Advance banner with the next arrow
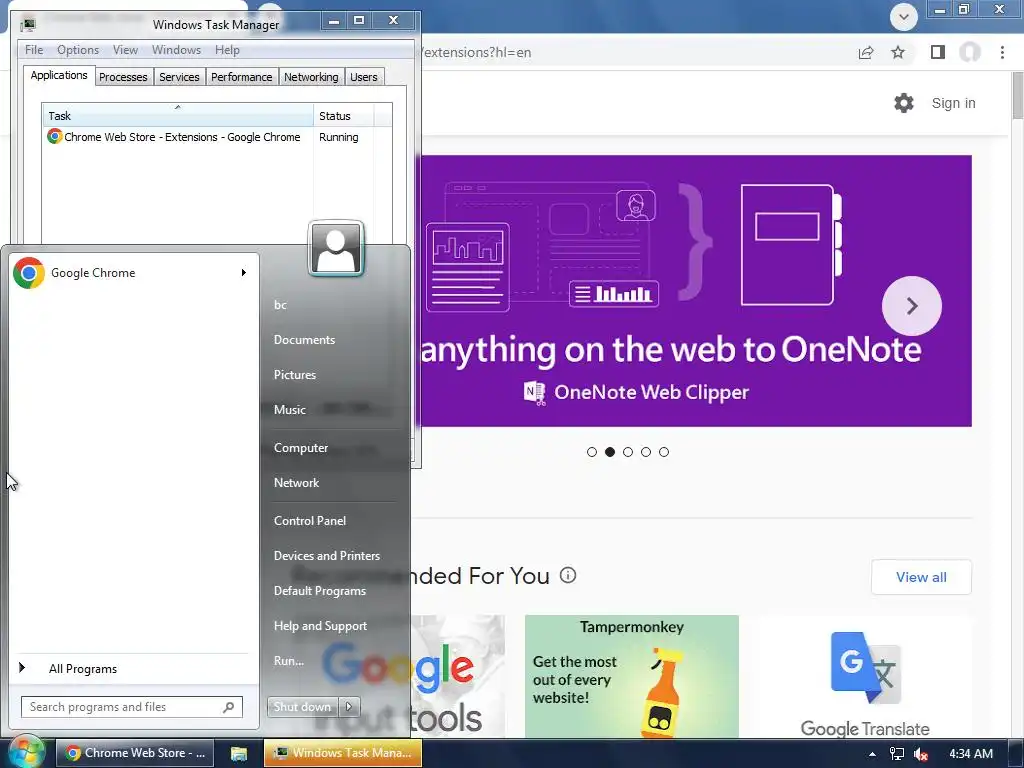This screenshot has height=768, width=1024. (x=912, y=306)
